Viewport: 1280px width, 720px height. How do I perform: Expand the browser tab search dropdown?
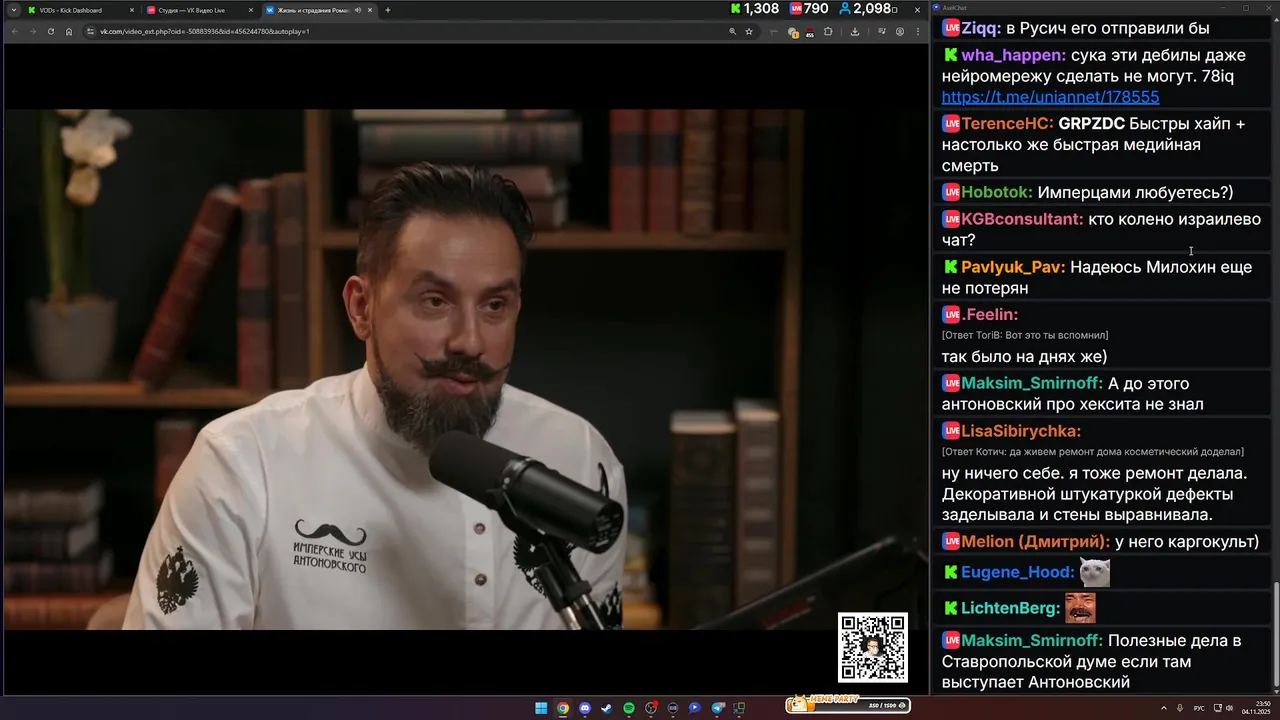point(13,10)
